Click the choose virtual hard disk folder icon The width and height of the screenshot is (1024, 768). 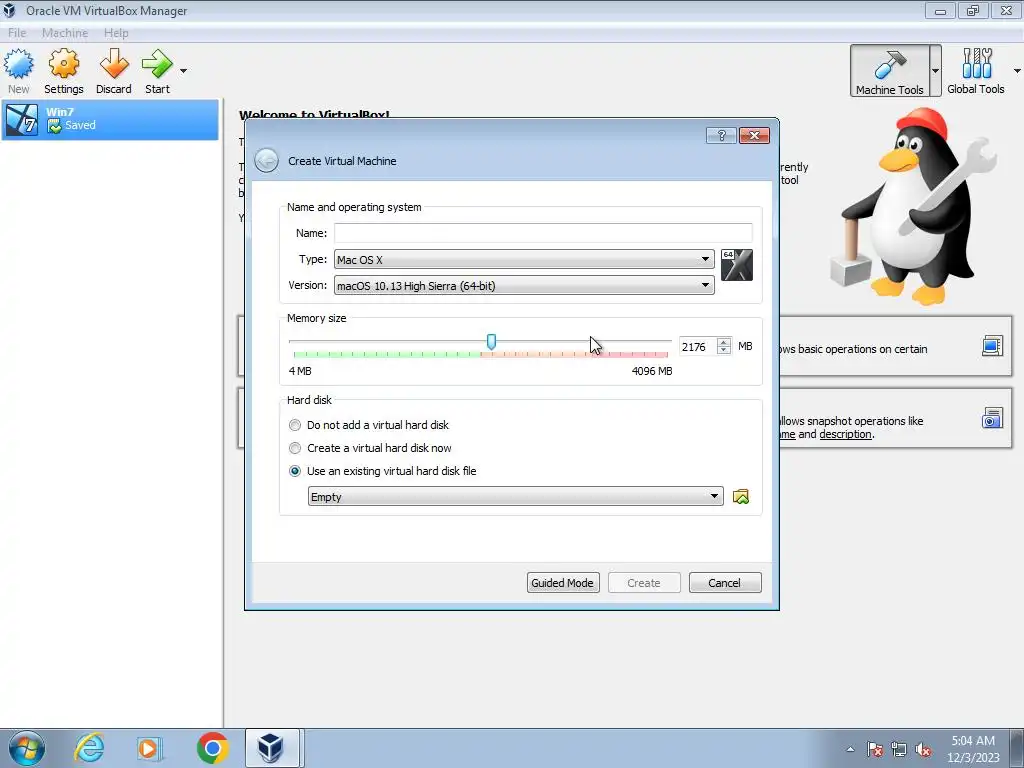(x=741, y=497)
